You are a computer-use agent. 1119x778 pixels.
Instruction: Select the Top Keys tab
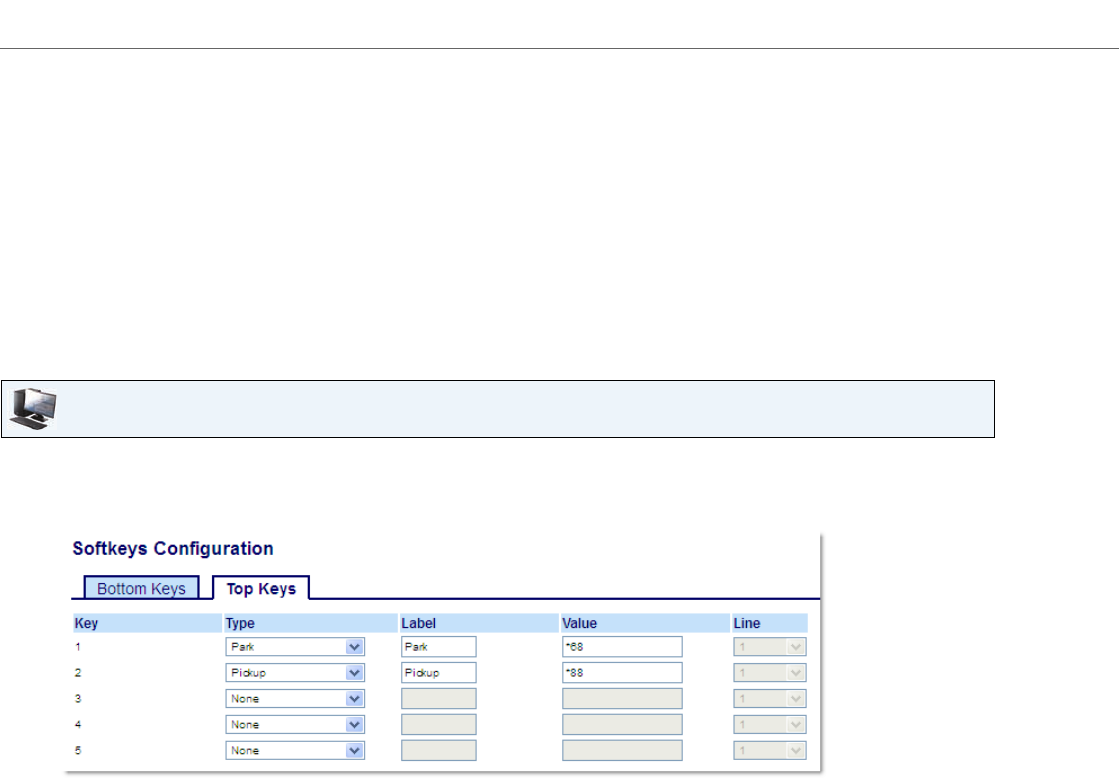pos(261,589)
